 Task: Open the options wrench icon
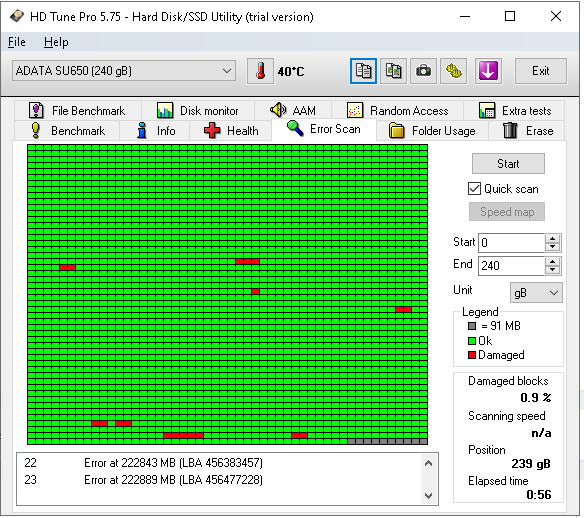coord(454,71)
